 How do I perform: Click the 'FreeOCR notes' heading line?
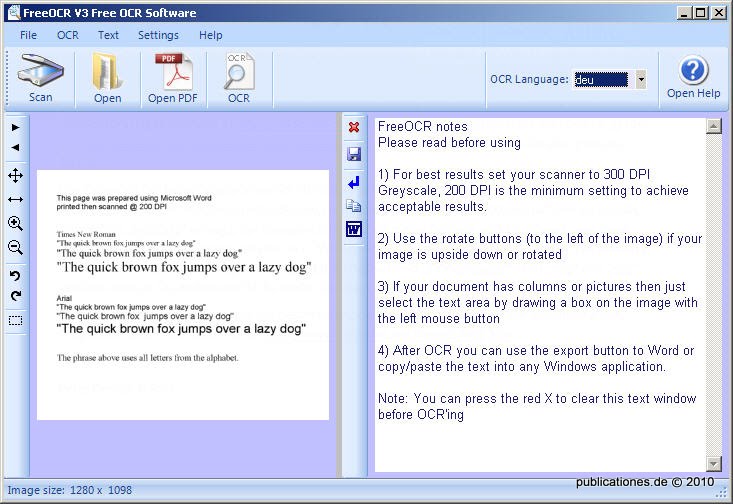point(423,127)
